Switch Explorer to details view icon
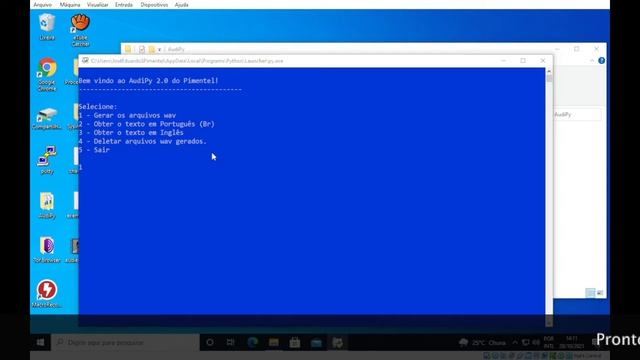This screenshot has height=360, width=640. tap(590, 293)
